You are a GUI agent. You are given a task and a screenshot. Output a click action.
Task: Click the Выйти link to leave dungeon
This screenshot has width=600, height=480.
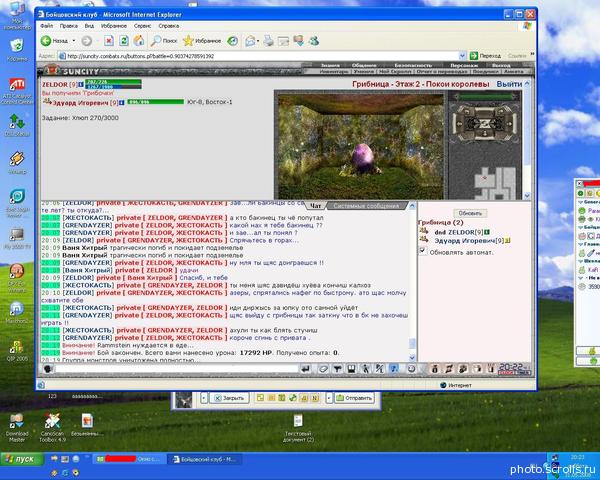point(509,84)
